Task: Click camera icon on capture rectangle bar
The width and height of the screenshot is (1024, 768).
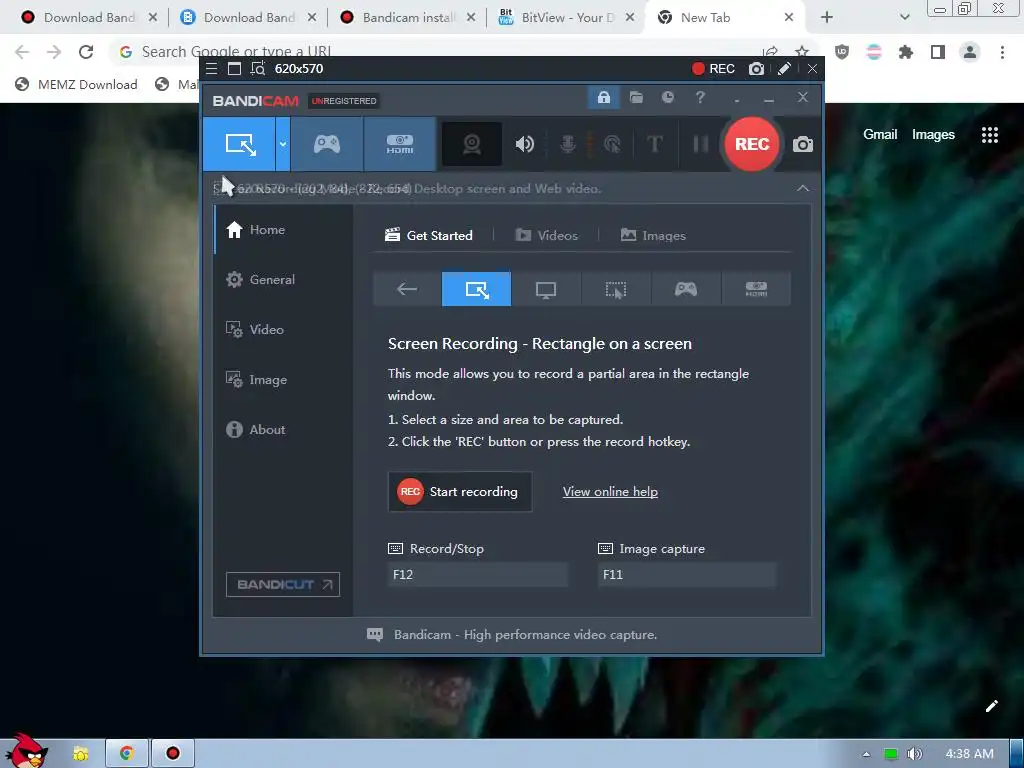Action: 756,69
